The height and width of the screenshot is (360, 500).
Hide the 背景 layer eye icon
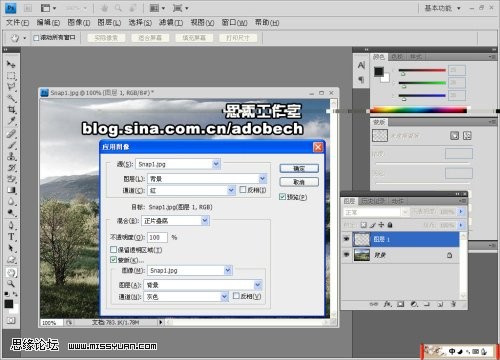click(x=347, y=255)
